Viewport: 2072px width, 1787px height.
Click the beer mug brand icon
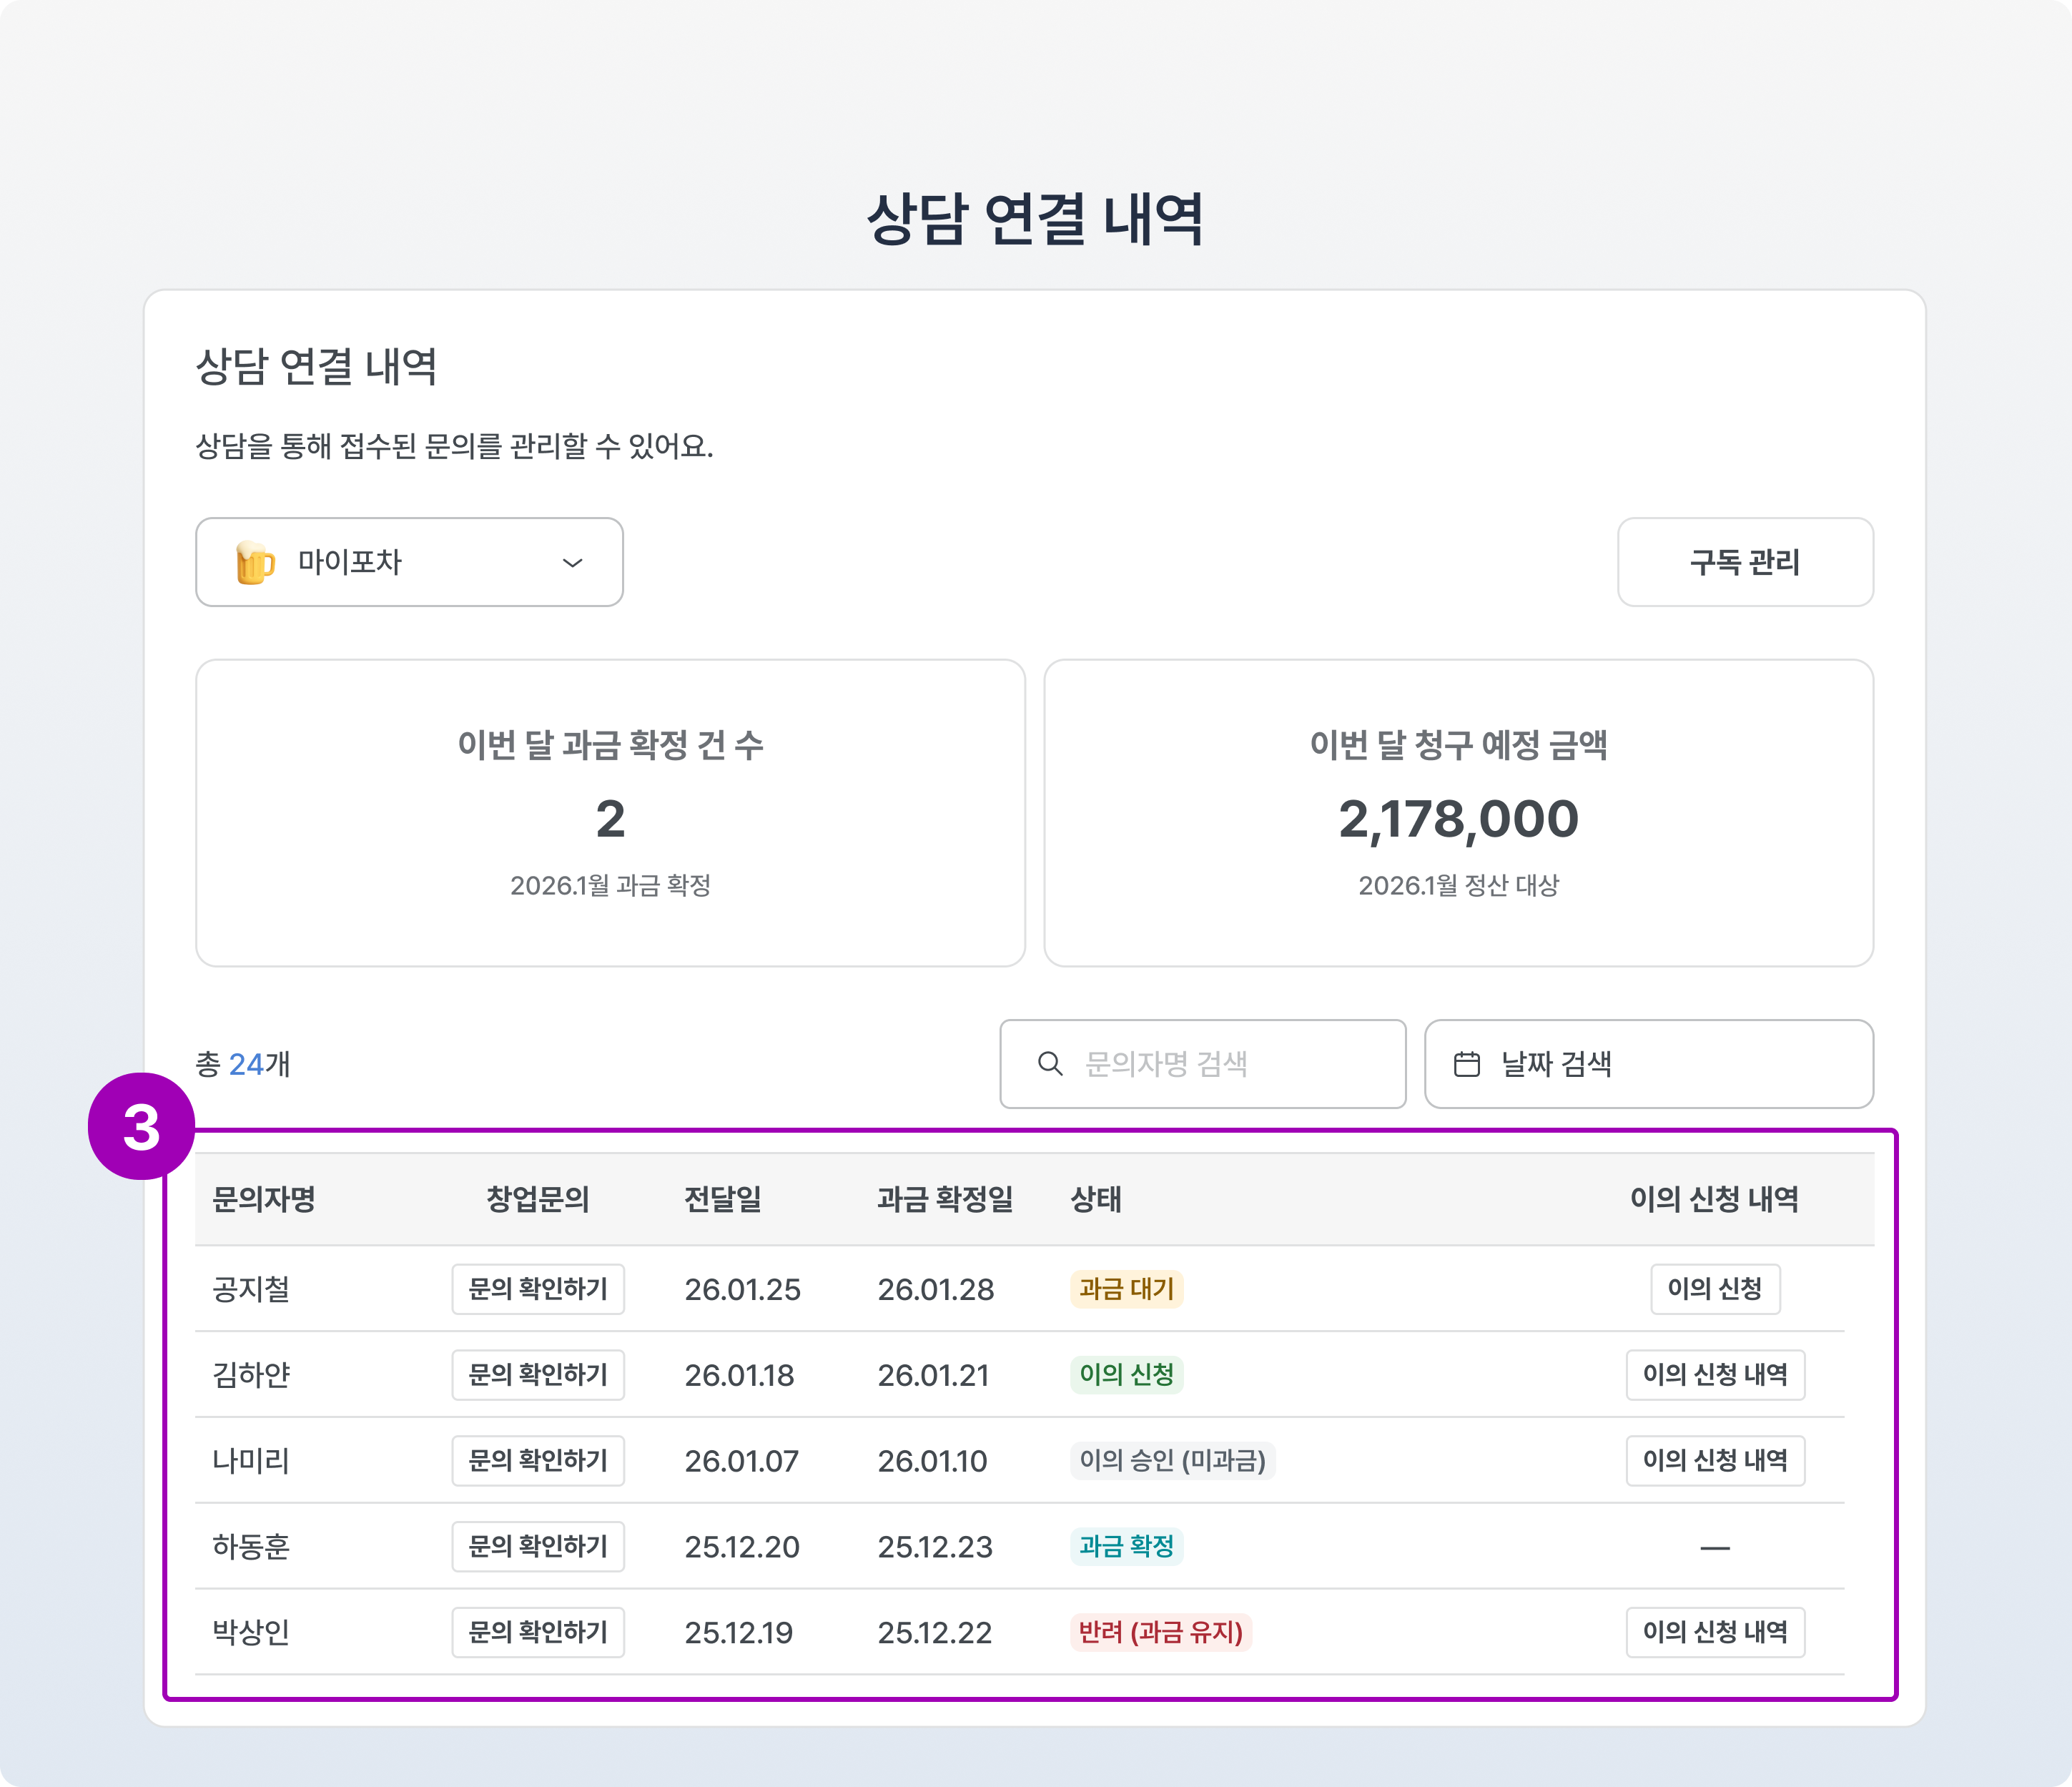click(254, 562)
